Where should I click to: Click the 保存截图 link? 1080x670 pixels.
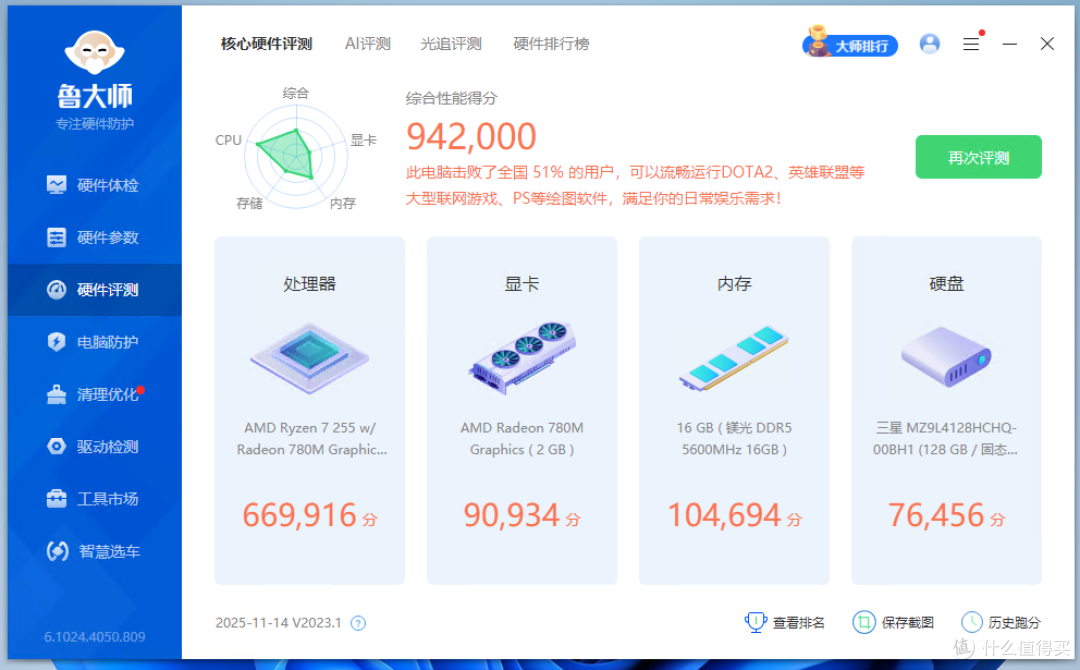point(893,622)
